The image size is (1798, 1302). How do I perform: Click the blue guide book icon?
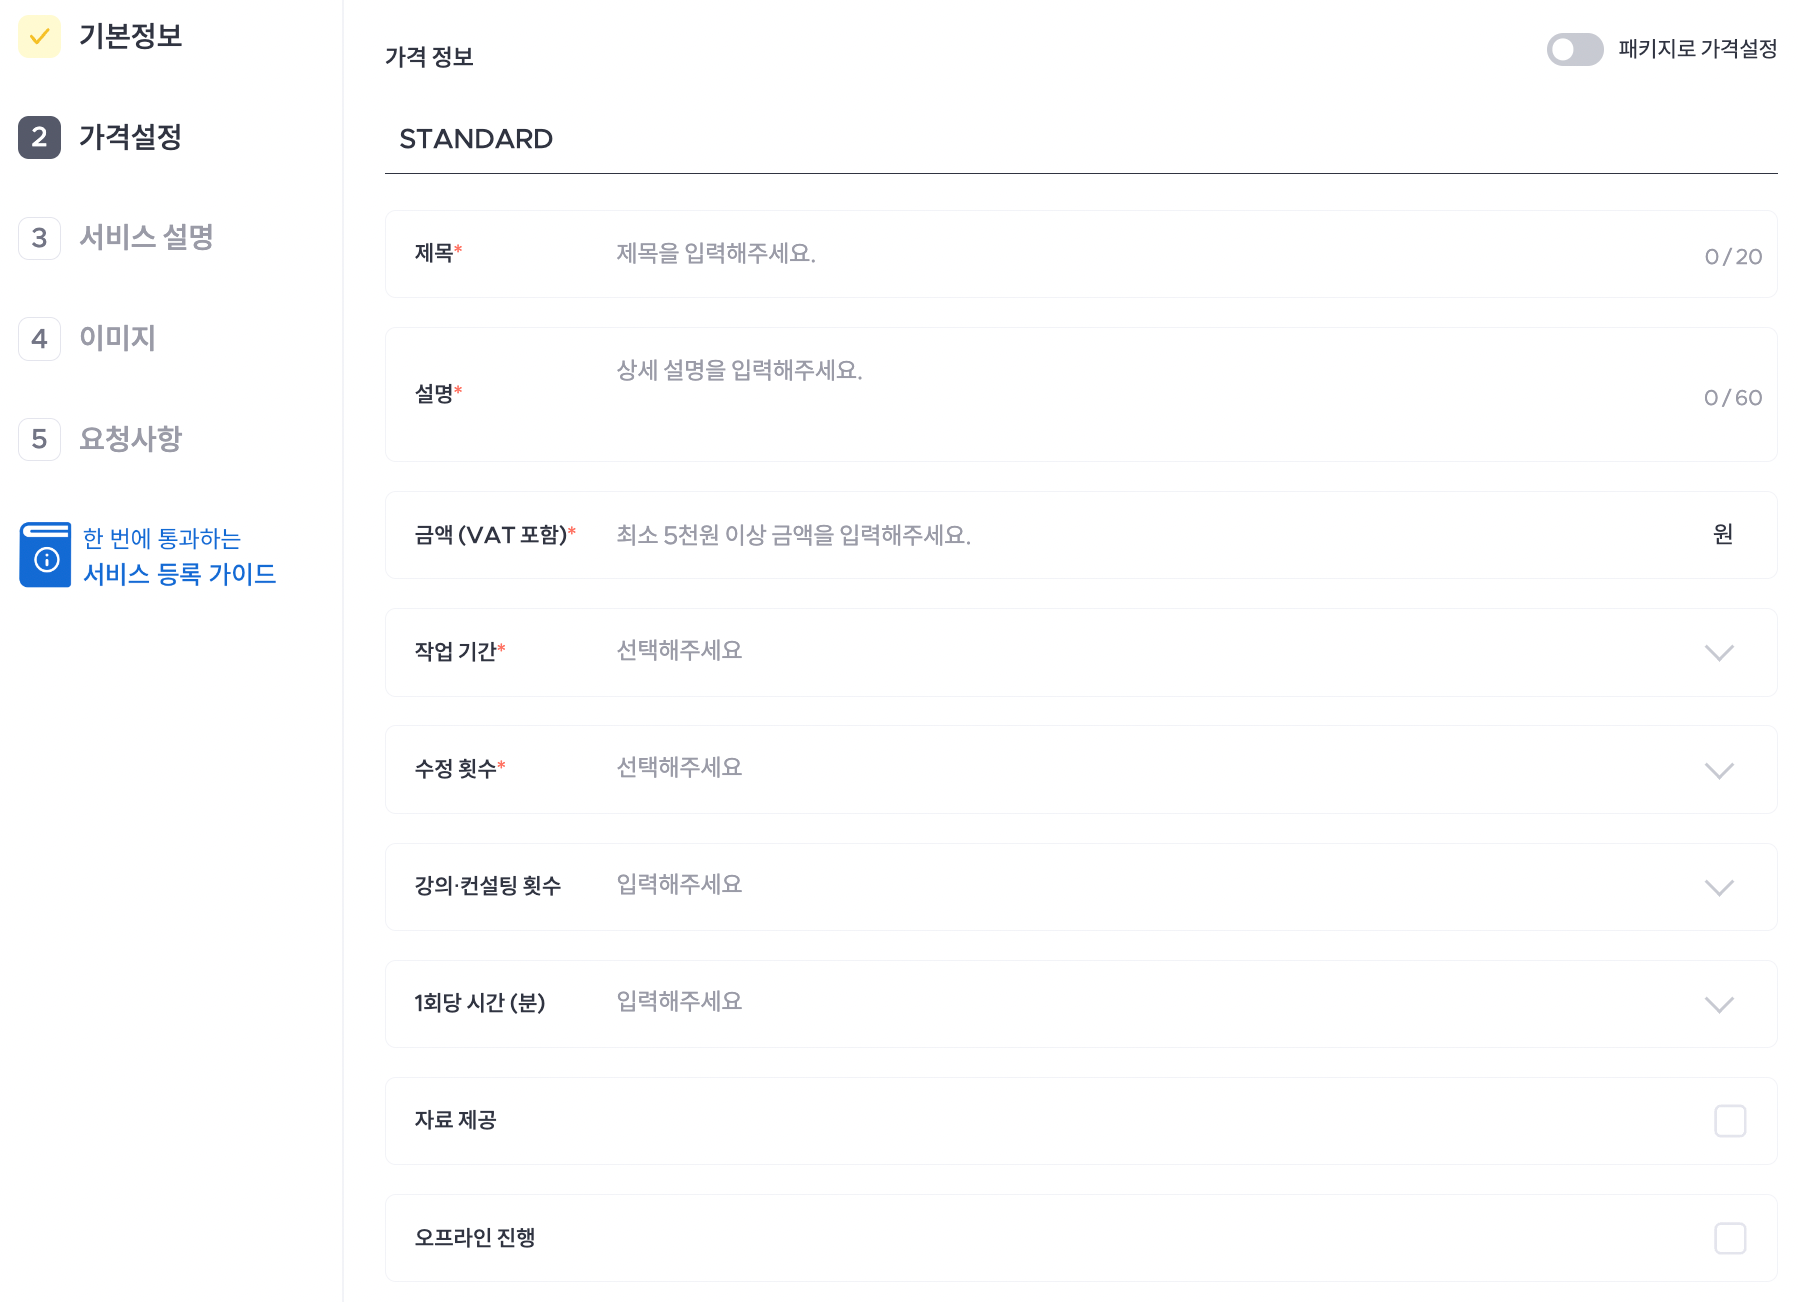(45, 555)
